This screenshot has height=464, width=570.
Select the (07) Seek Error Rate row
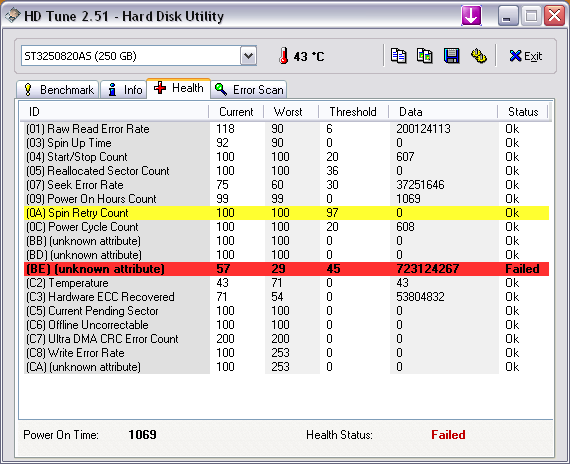pos(286,185)
